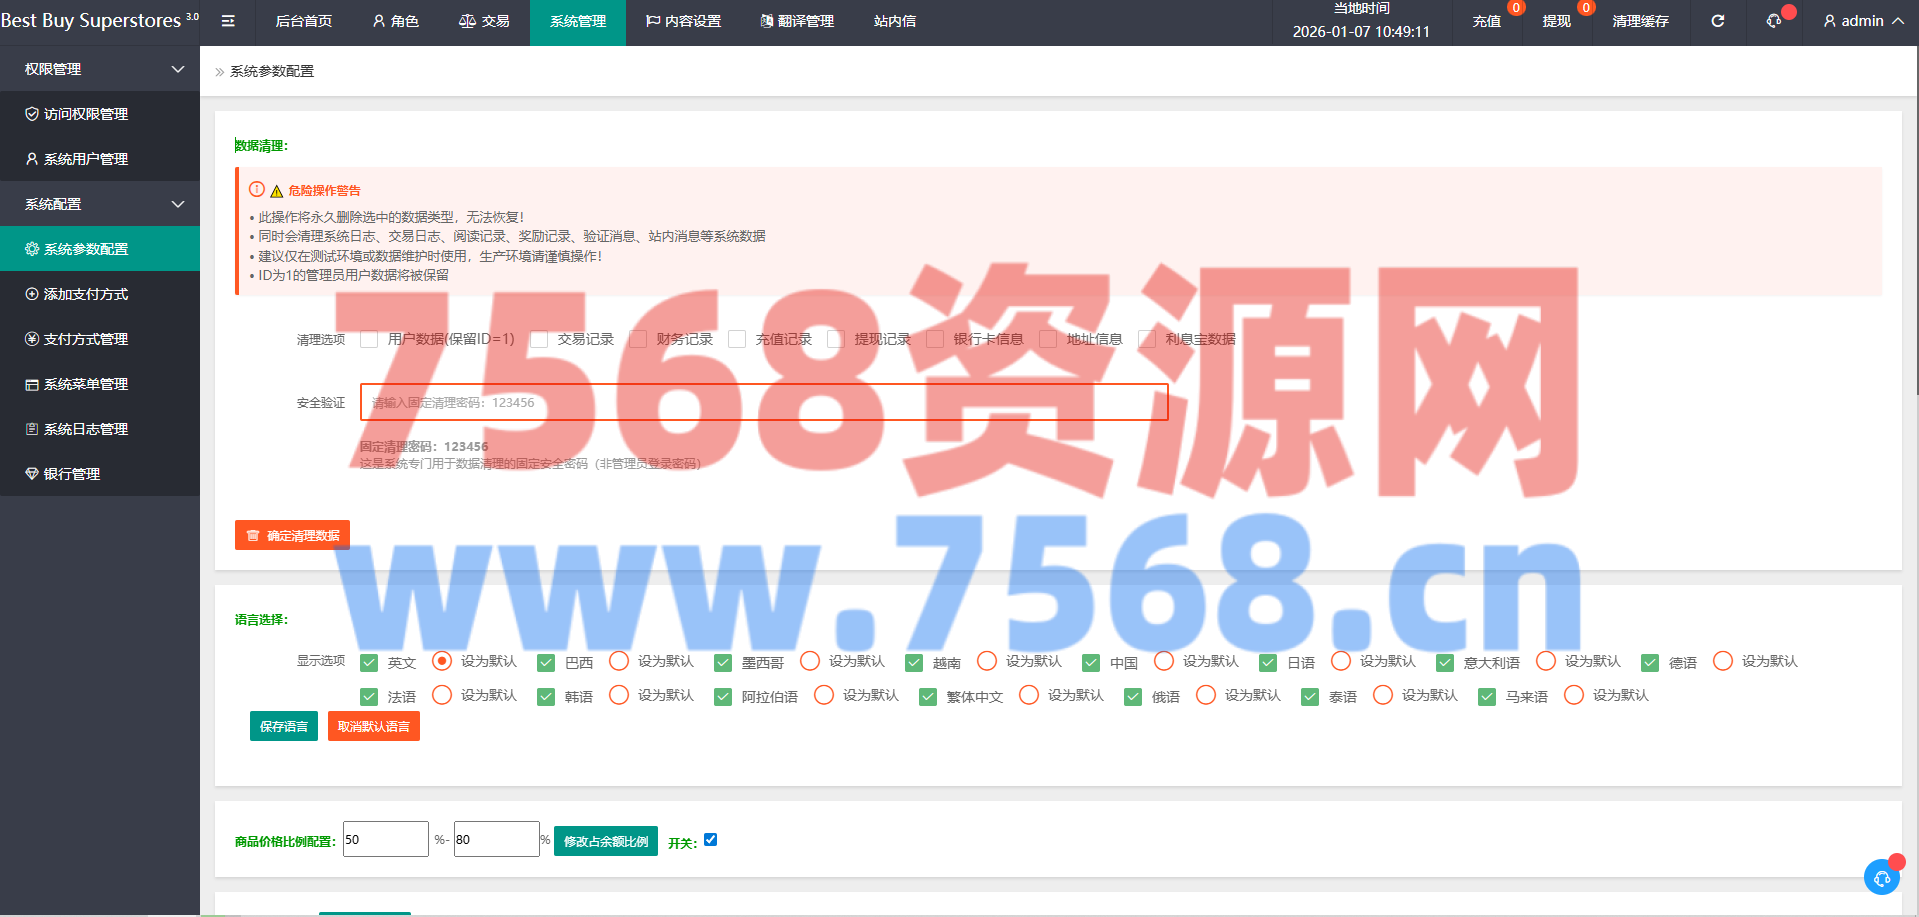Uncheck the 英文 language checkbox
The image size is (1919, 917).
pyautogui.click(x=369, y=663)
